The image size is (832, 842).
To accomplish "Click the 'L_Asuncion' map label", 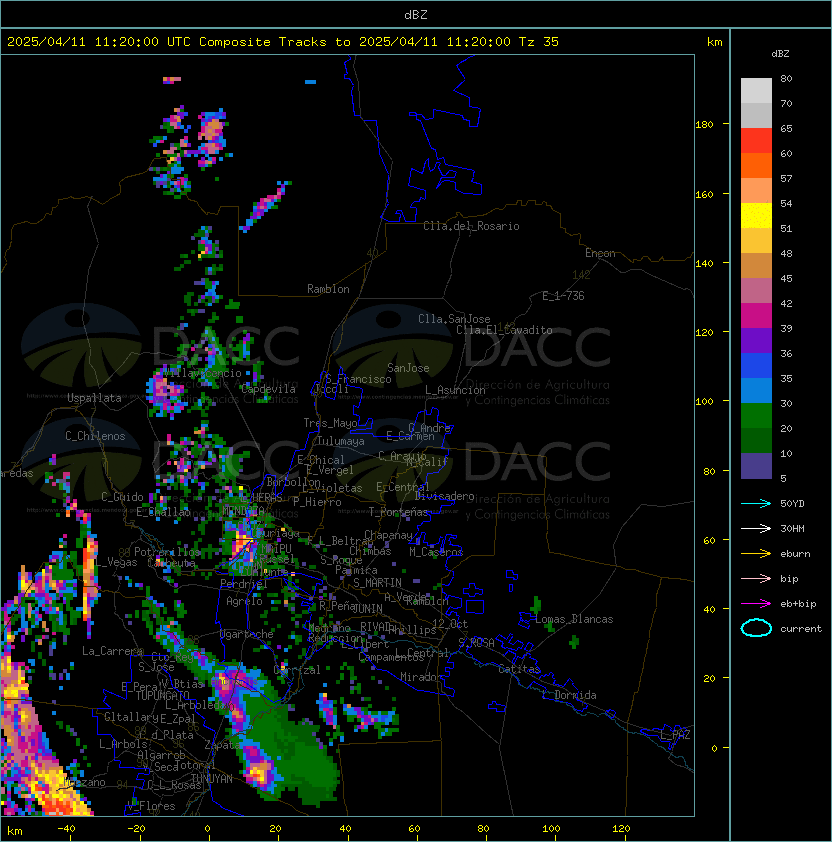I will click(x=455, y=390).
